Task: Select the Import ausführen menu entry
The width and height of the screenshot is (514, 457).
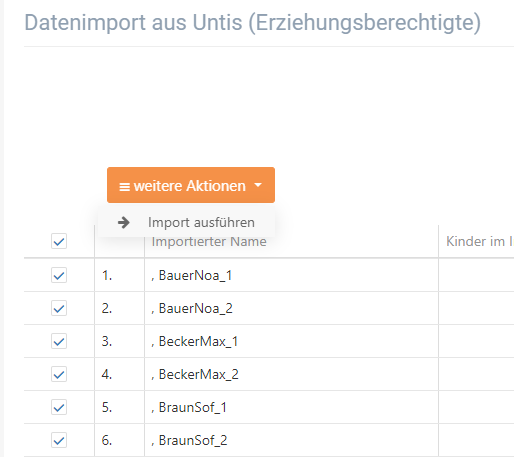Action: point(186,222)
